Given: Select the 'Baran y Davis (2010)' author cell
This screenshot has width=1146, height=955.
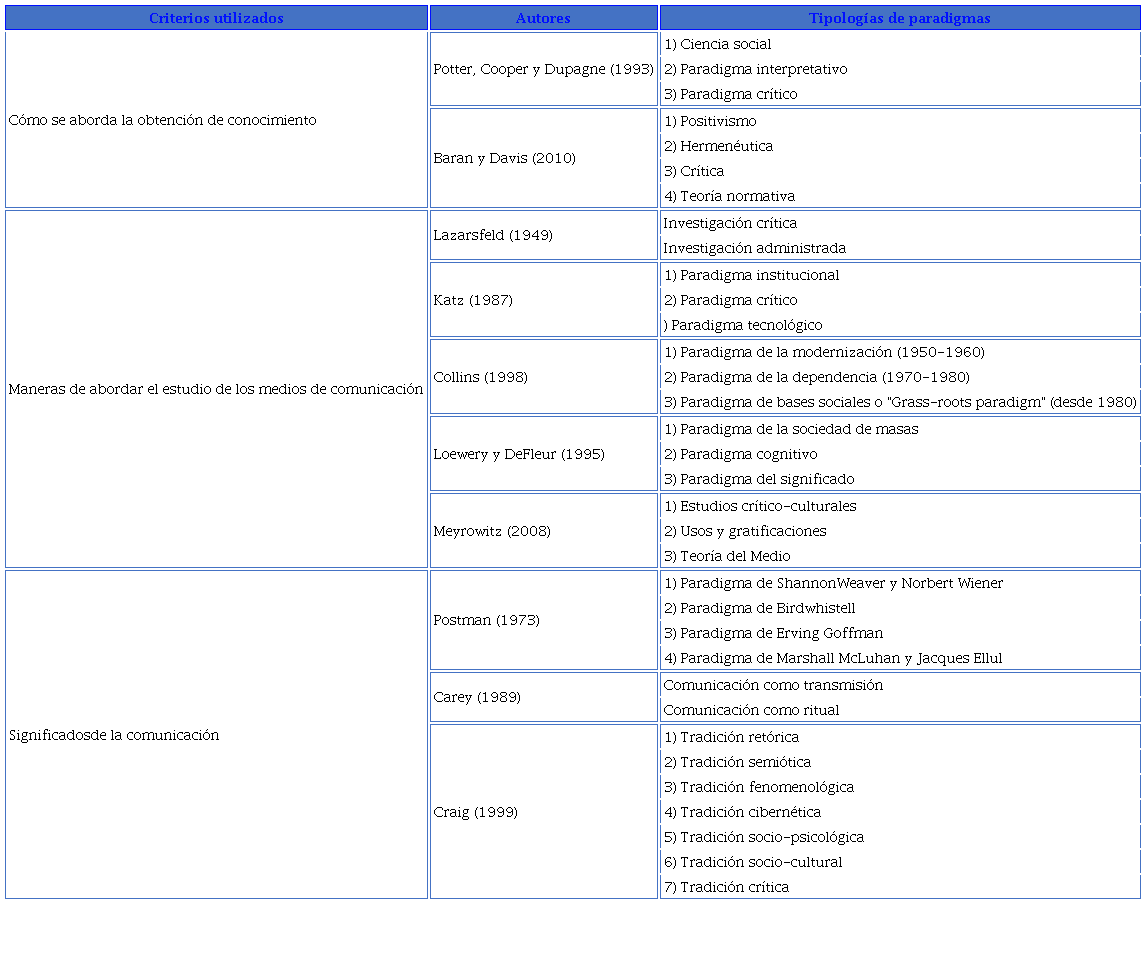Looking at the screenshot, I should click(x=504, y=158).
